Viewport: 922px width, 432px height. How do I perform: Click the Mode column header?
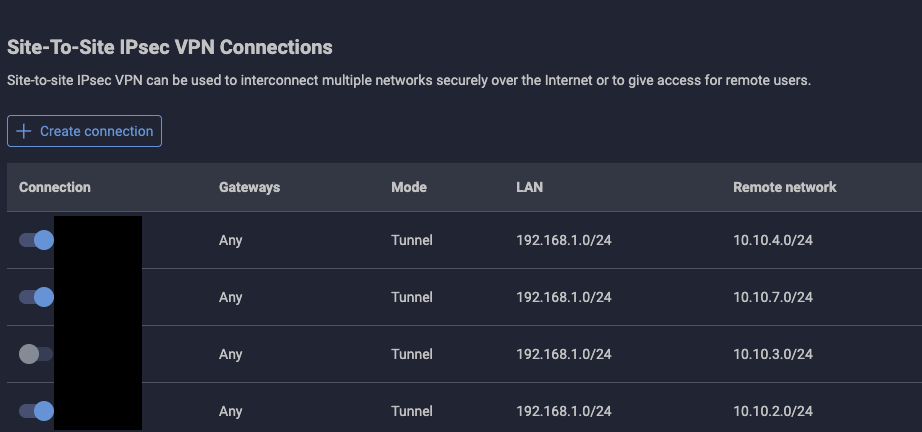pyautogui.click(x=409, y=187)
